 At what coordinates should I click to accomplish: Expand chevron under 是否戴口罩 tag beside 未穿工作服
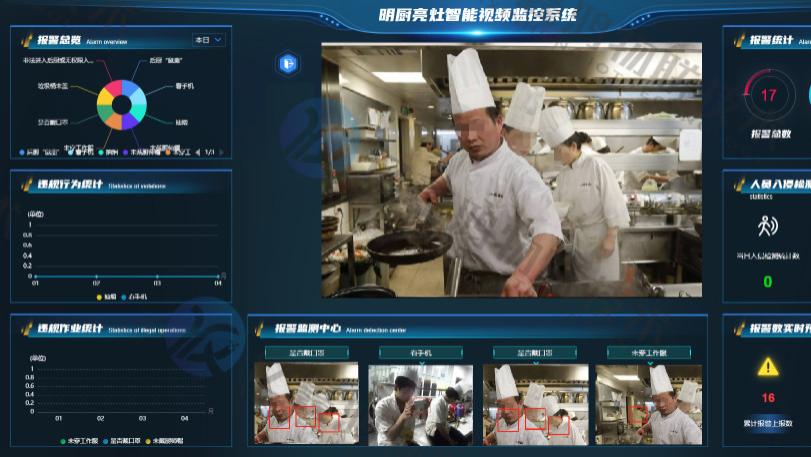pos(536,363)
